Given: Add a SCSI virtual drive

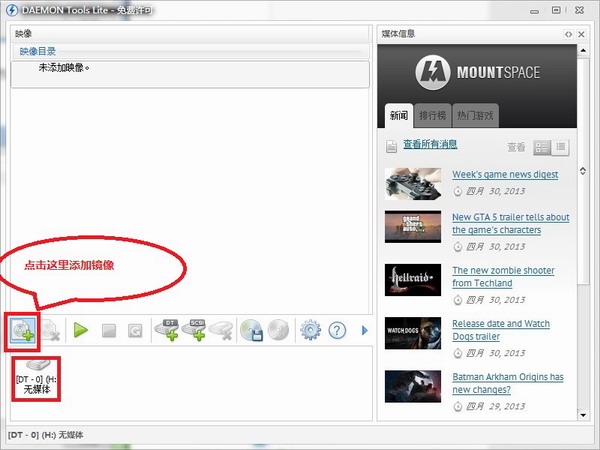Looking at the screenshot, I should (194, 330).
